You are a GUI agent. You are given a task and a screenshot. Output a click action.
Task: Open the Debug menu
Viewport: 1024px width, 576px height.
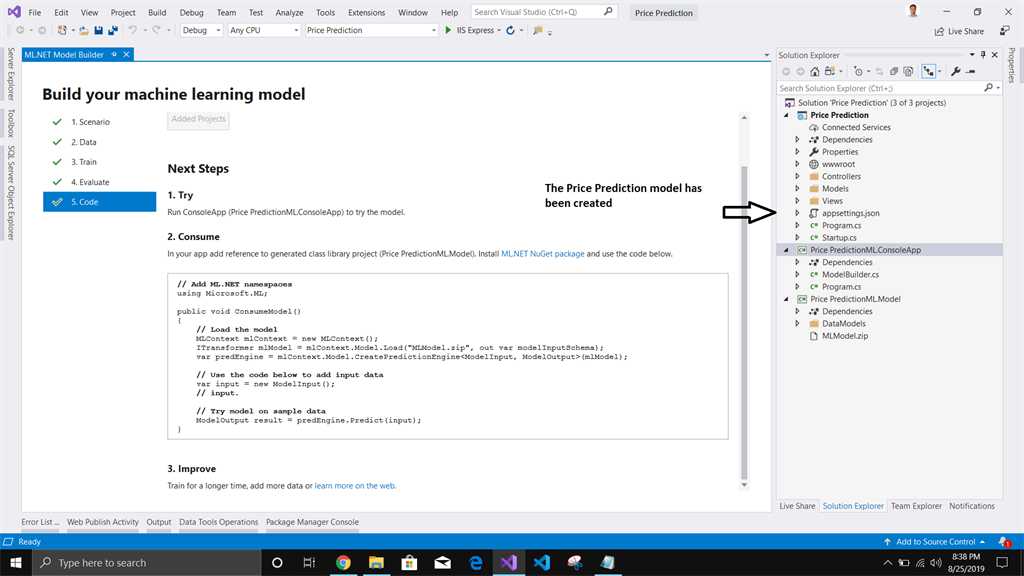[x=192, y=13]
